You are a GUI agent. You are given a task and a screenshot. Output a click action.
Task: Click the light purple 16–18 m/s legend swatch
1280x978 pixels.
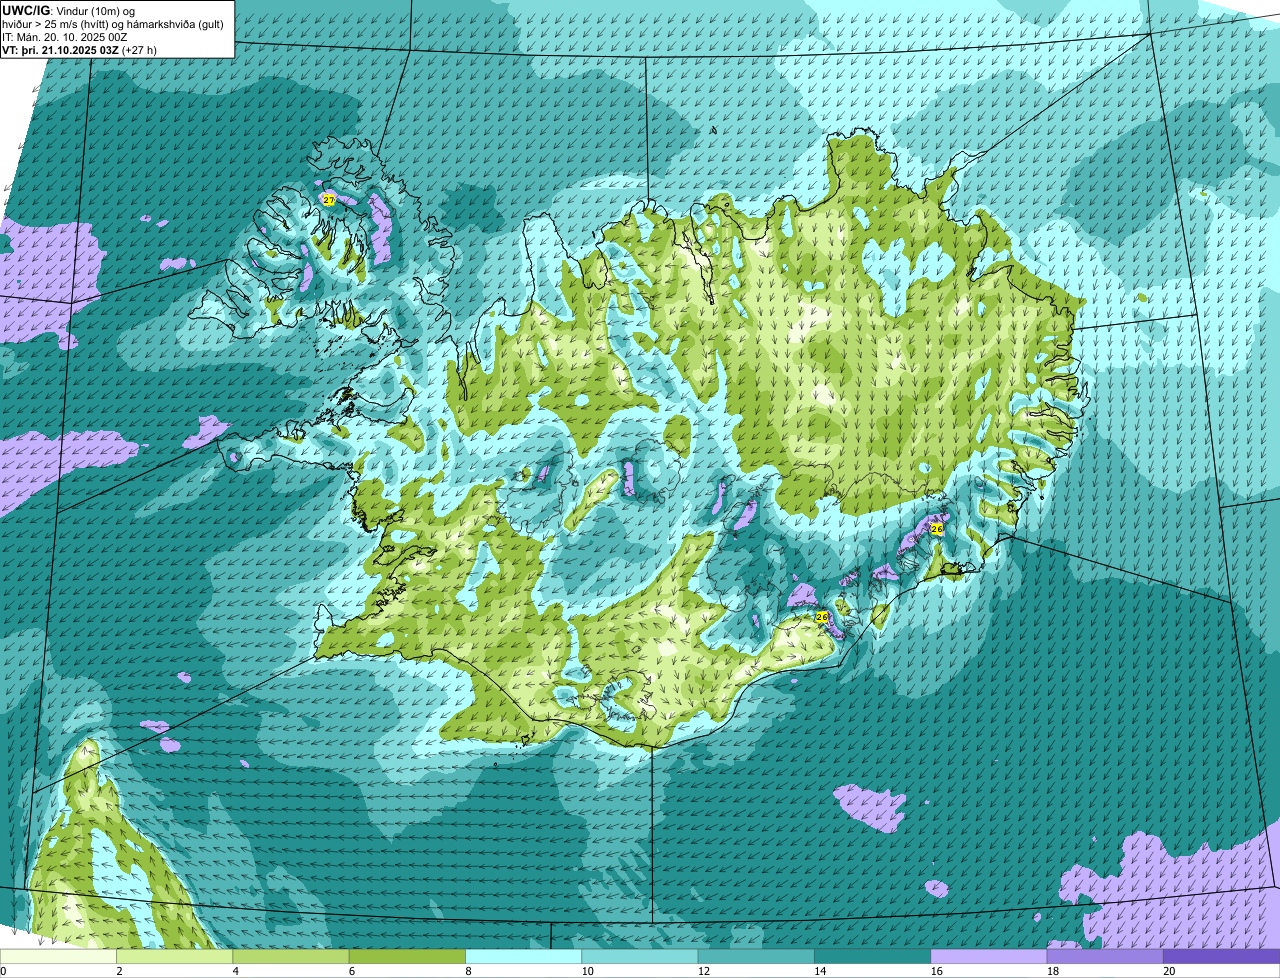click(989, 957)
